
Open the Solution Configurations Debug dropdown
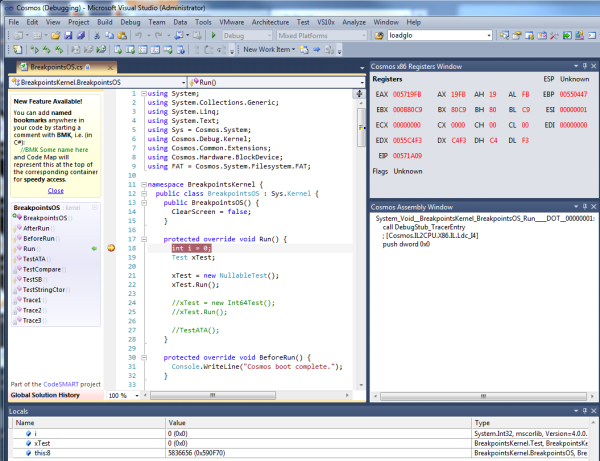pos(247,36)
